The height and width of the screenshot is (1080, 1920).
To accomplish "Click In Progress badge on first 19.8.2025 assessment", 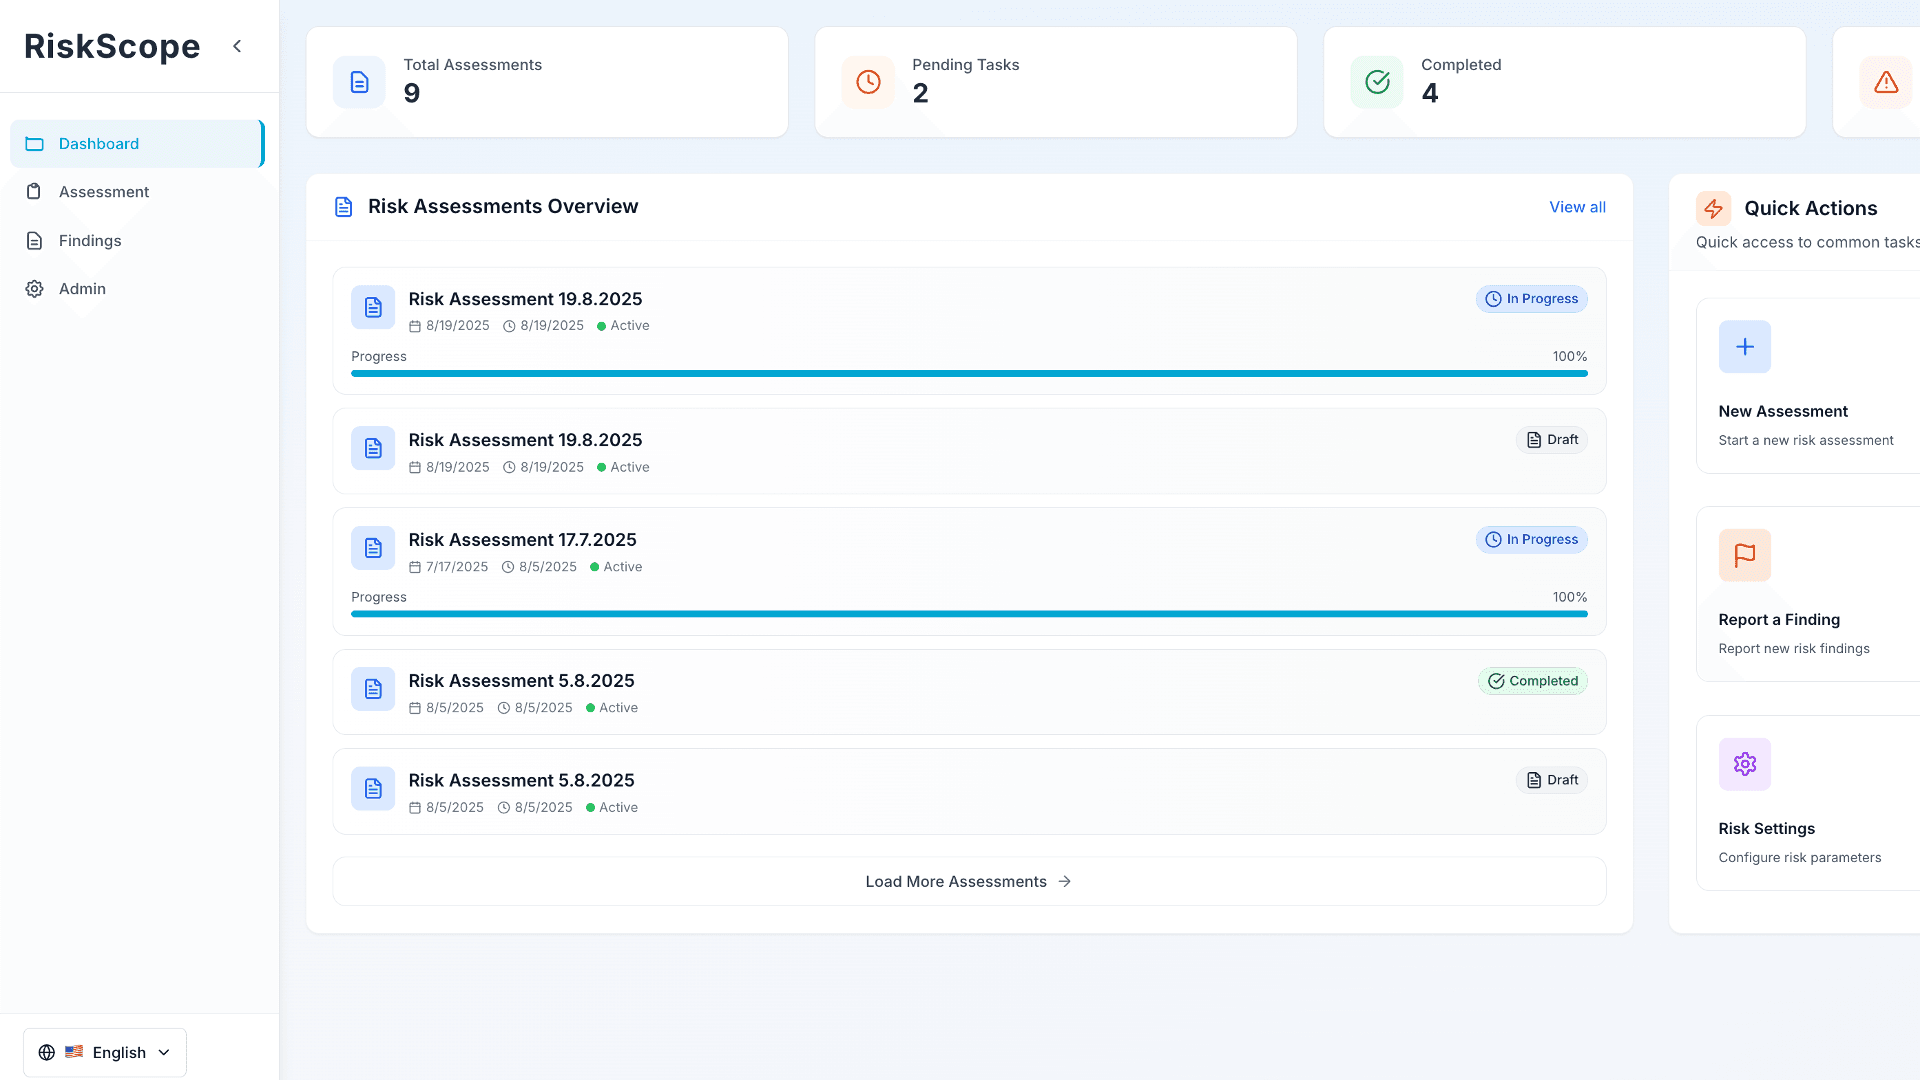I will tap(1531, 299).
